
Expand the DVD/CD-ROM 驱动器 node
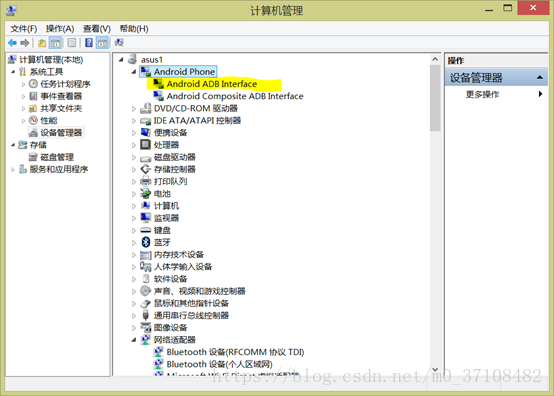(134, 109)
